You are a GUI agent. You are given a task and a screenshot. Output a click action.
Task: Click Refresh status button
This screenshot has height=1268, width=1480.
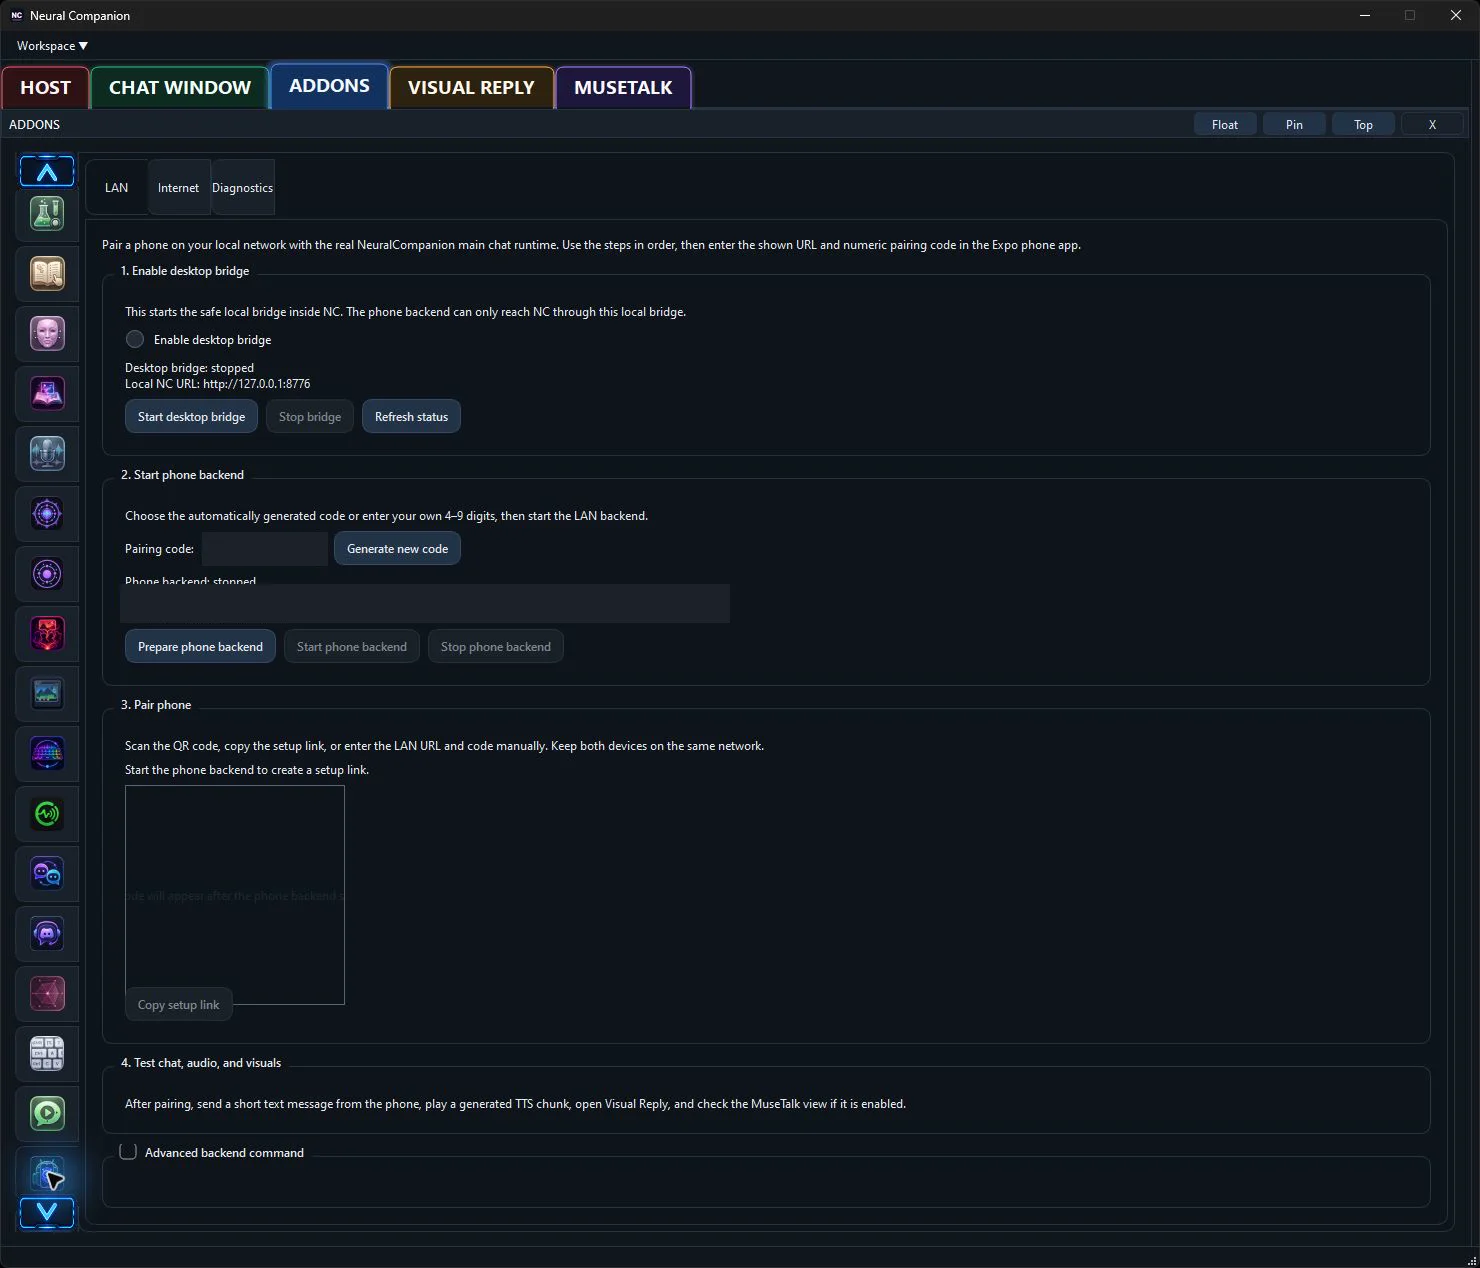pos(411,416)
